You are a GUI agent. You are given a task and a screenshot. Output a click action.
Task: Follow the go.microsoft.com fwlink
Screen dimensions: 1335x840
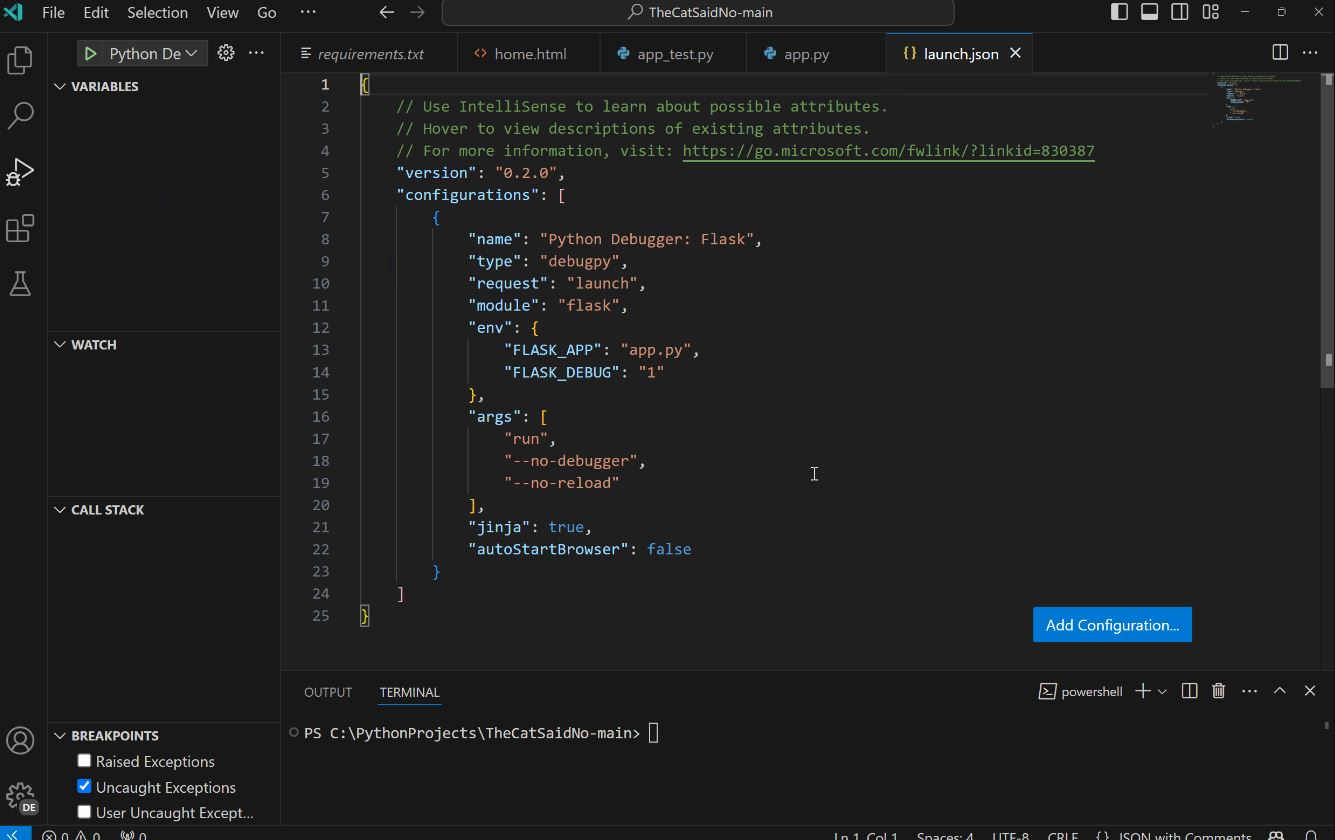coord(888,150)
